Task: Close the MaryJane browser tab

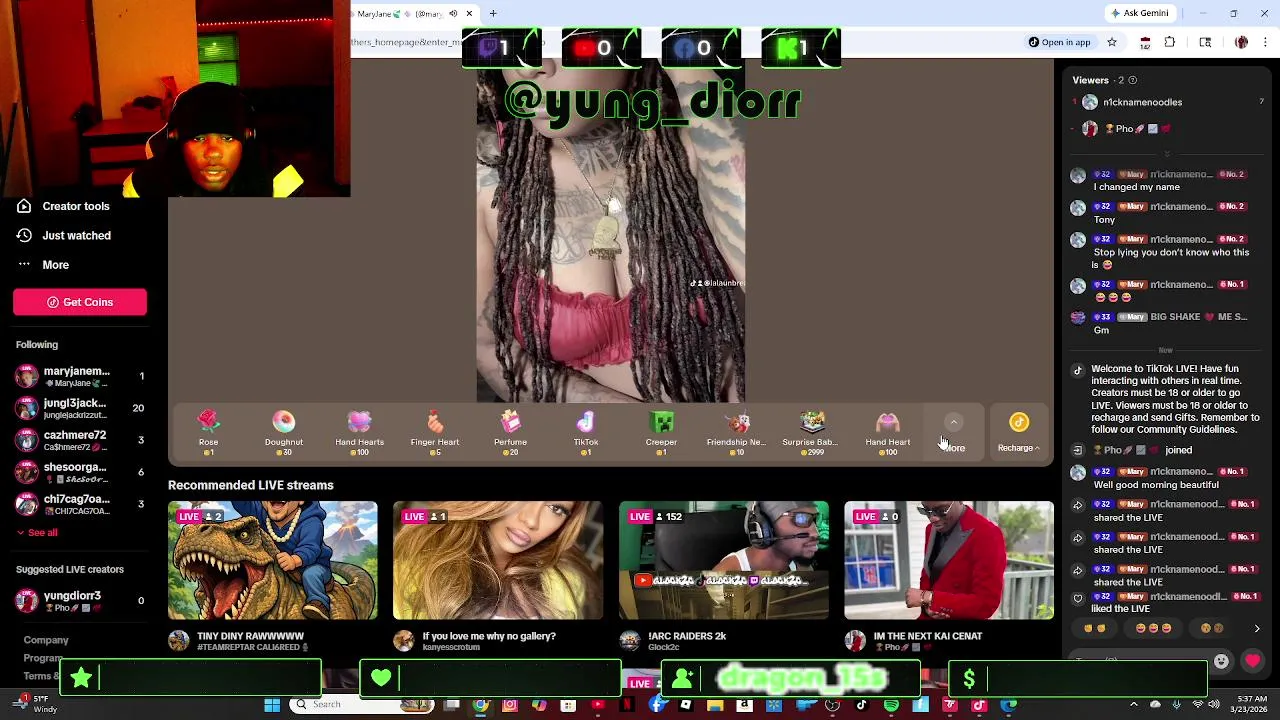Action: pos(469,14)
